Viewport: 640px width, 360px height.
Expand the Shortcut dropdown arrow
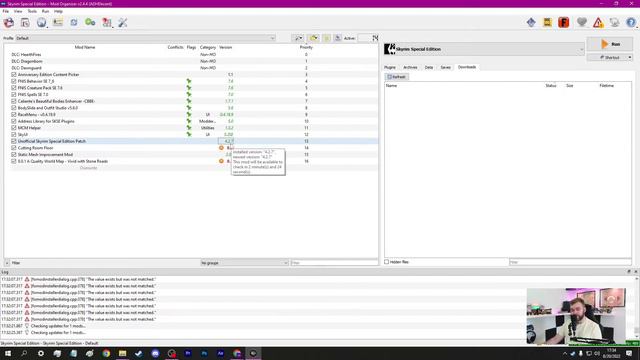tap(630, 58)
